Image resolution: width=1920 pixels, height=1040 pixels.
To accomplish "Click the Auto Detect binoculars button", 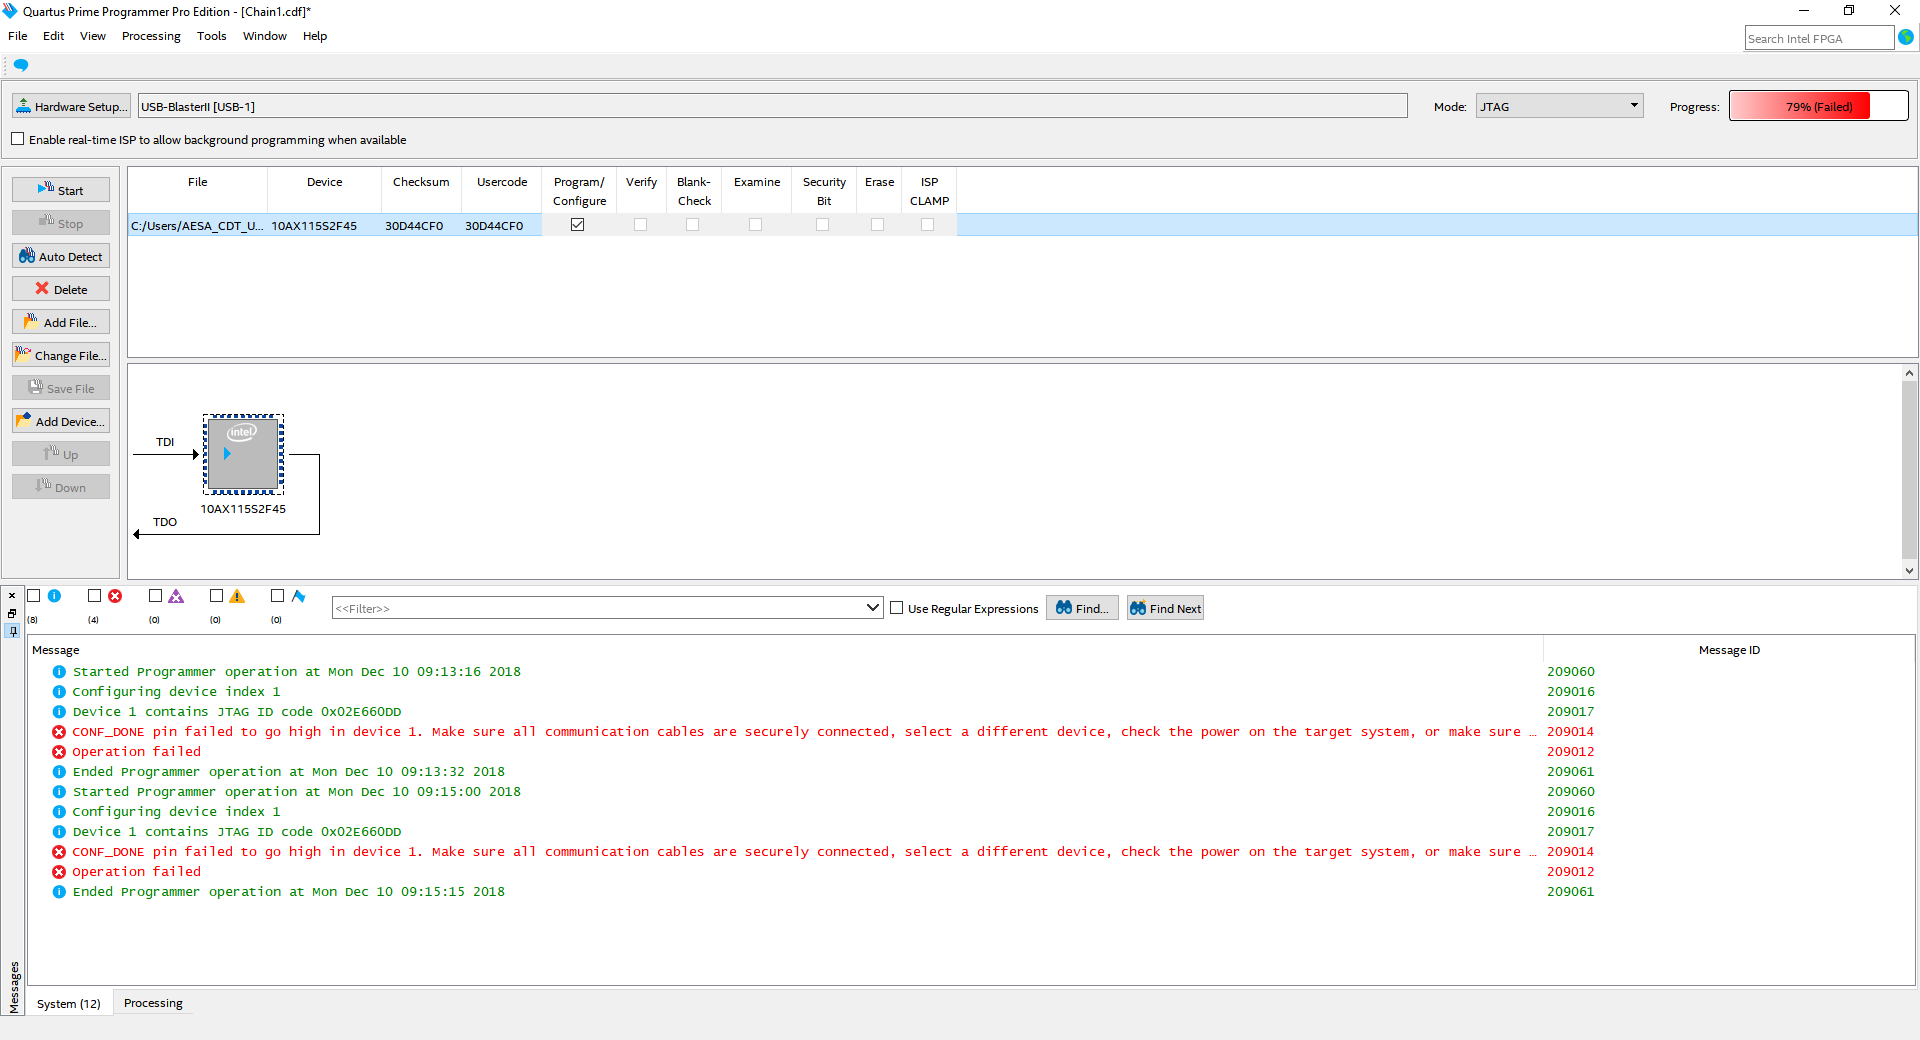I will (61, 257).
